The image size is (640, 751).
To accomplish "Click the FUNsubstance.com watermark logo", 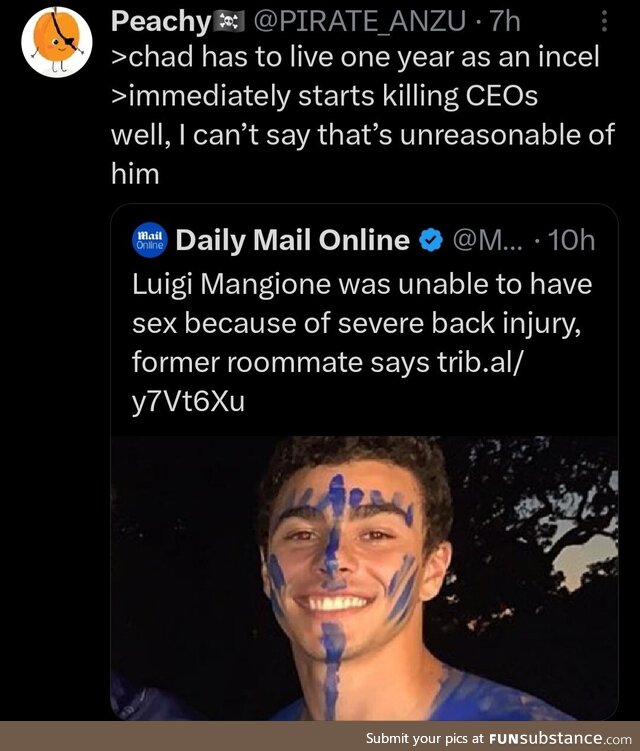I will (559, 738).
